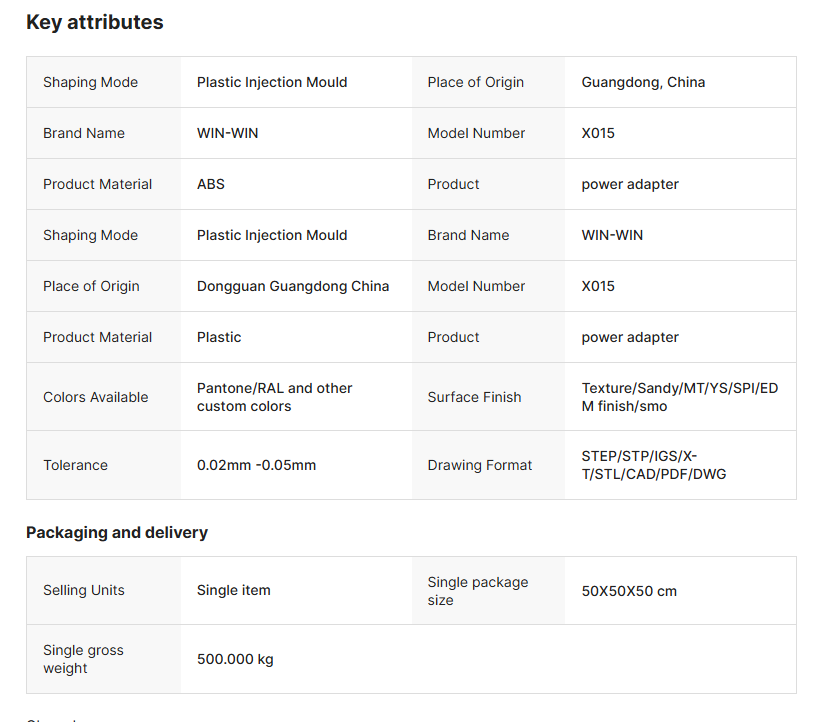This screenshot has height=722, width=831.
Task: Click the Drawing Format label
Action: 479,465
